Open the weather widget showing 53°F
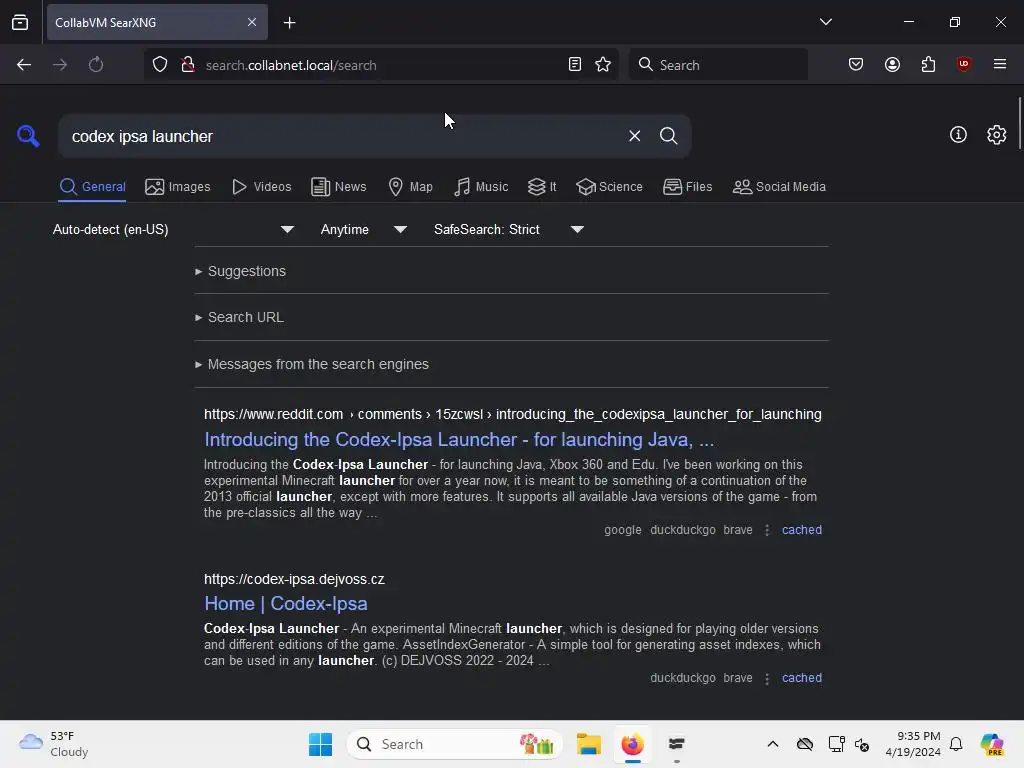This screenshot has height=768, width=1024. pos(54,744)
